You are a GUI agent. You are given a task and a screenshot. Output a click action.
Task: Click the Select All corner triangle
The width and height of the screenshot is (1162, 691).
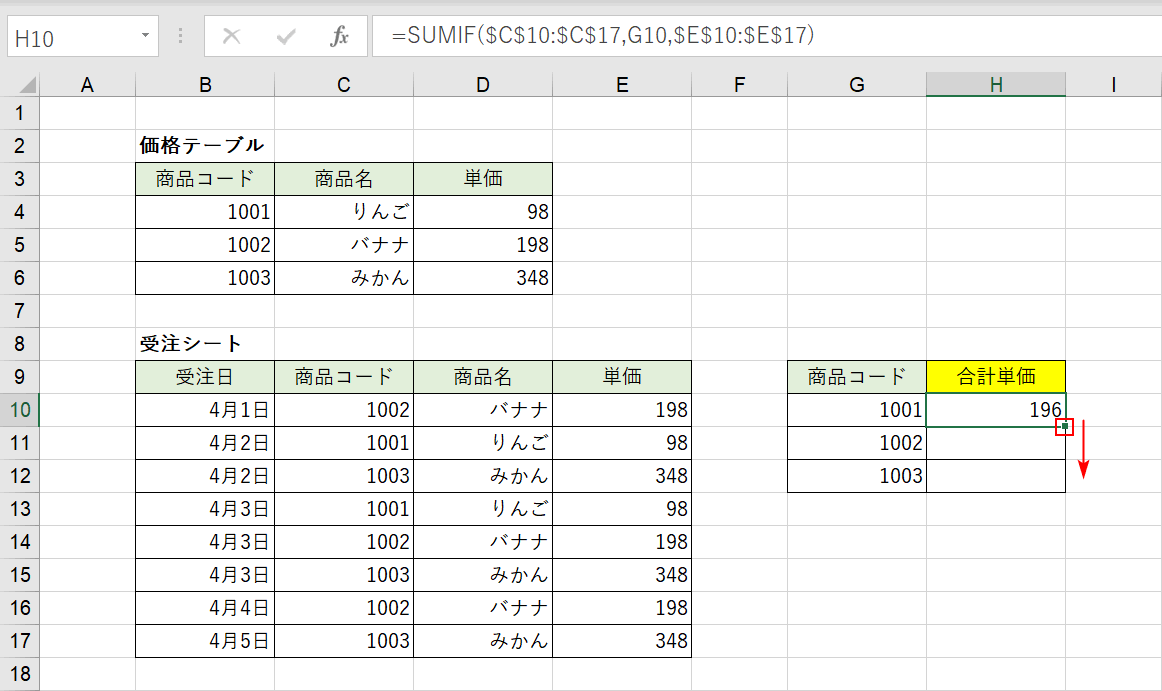coord(27,85)
